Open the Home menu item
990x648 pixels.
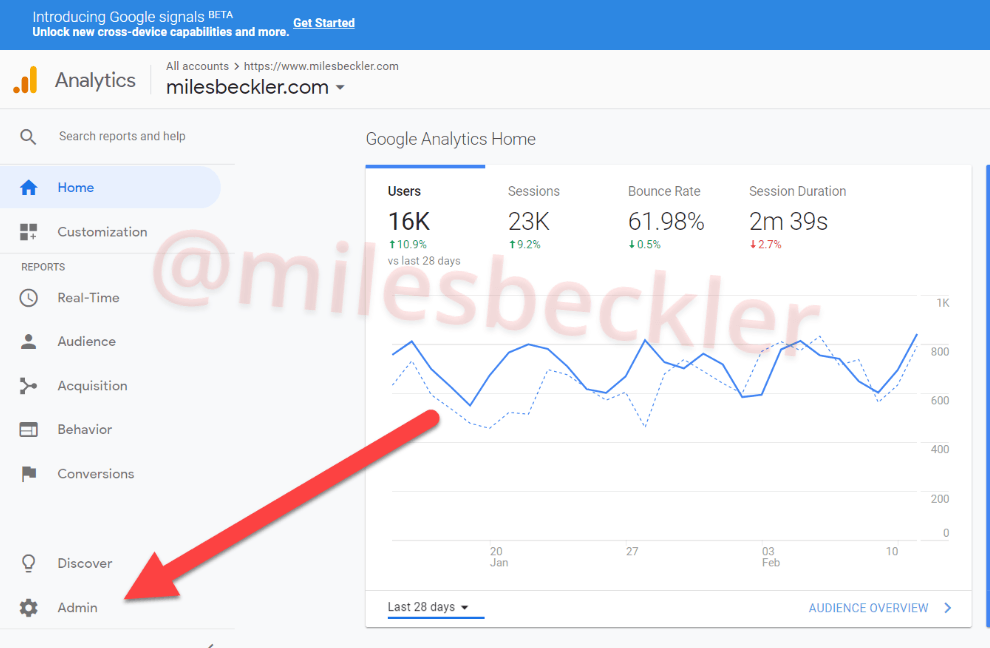[110, 188]
